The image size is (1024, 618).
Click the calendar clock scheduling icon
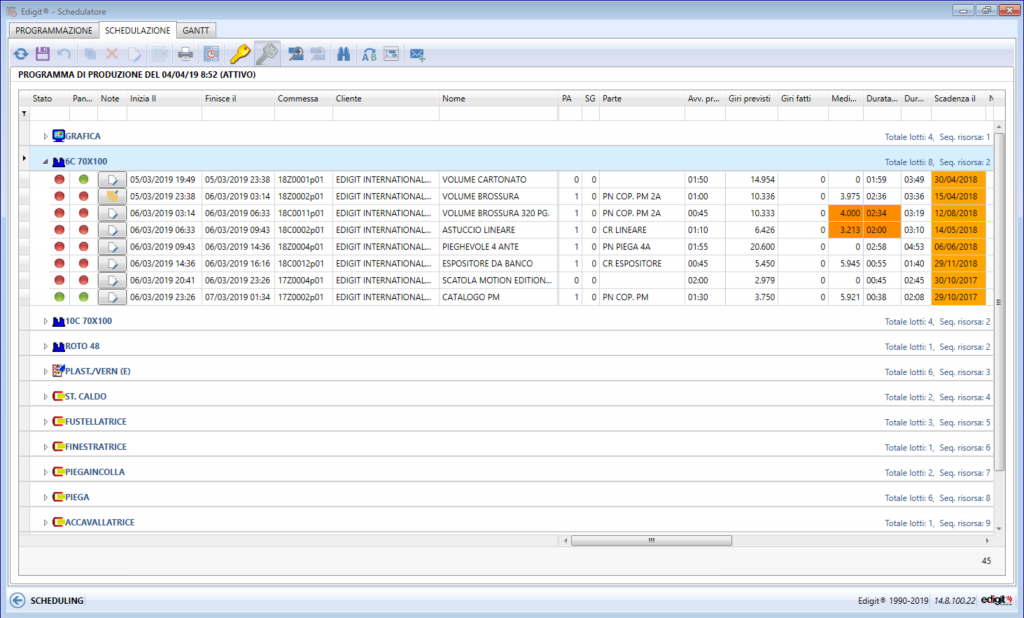coord(210,54)
